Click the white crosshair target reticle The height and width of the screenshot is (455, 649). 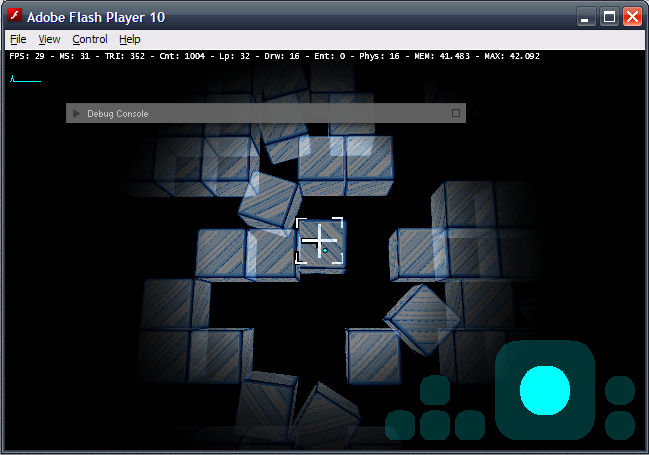coord(319,241)
